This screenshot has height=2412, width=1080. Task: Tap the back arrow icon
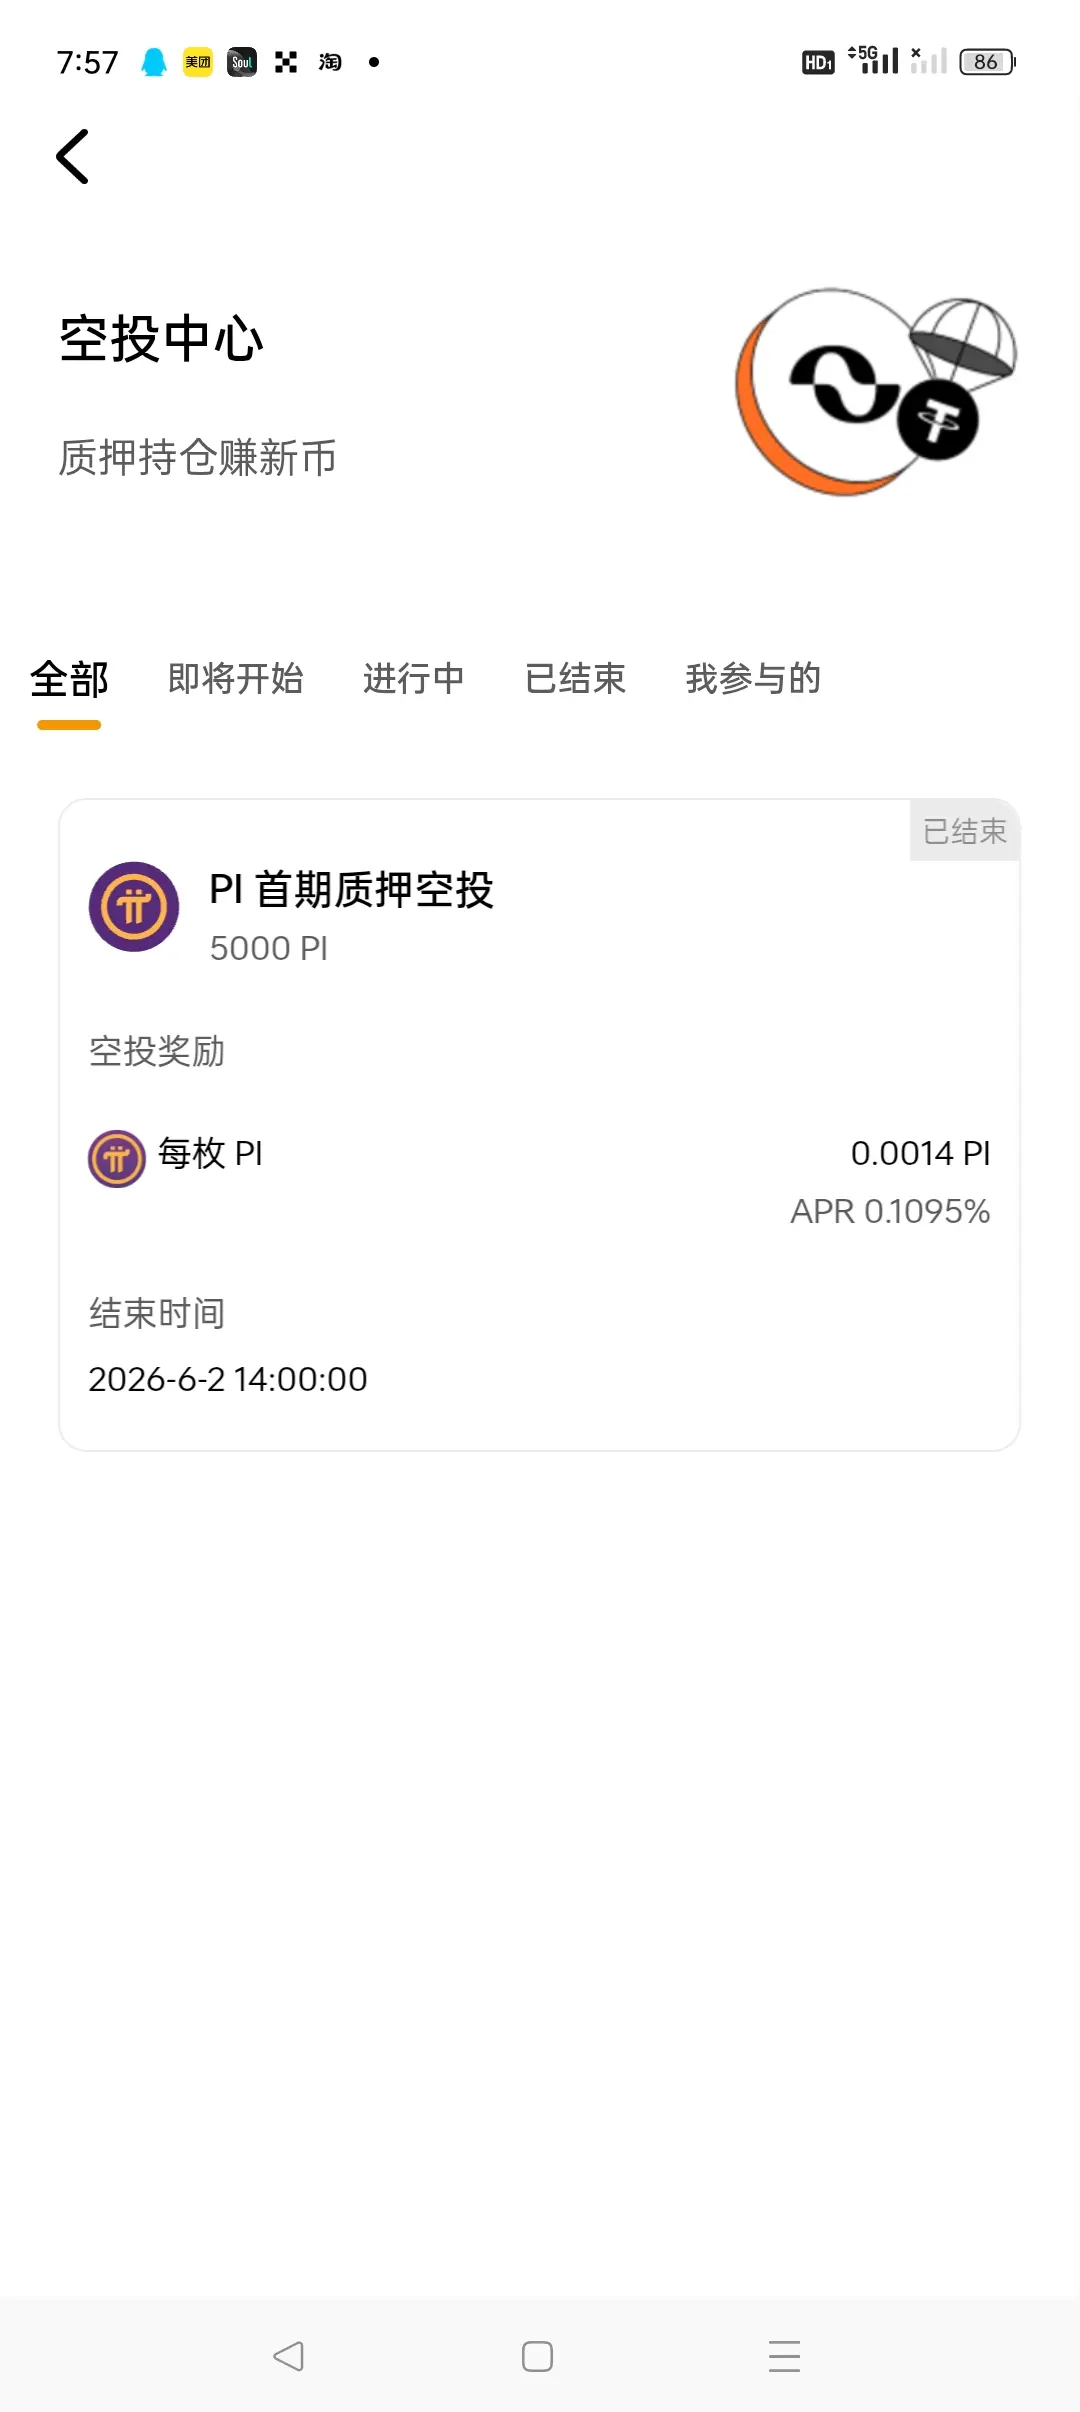pos(72,157)
